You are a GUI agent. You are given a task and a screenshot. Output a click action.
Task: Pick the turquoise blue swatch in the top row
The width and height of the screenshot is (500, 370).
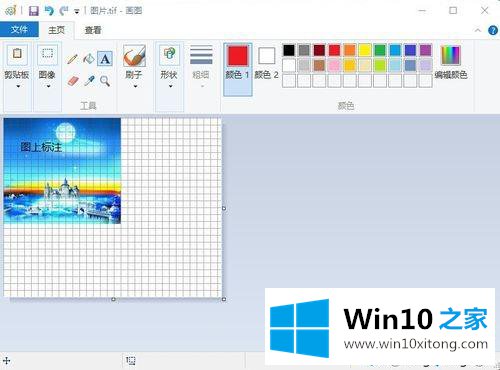pyautogui.click(x=395, y=50)
